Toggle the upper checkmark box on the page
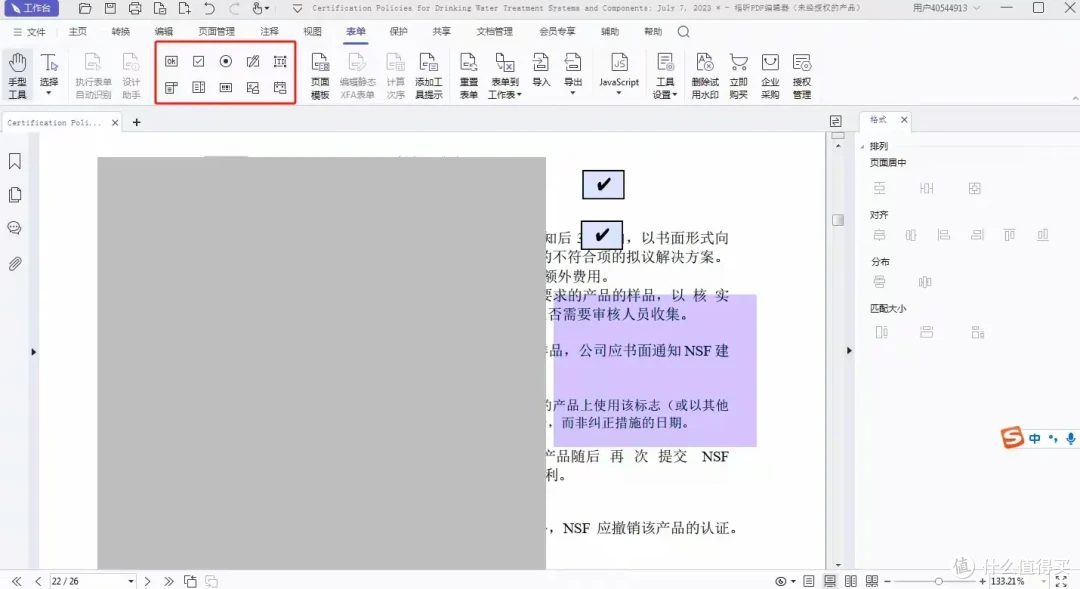Image resolution: width=1080 pixels, height=589 pixels. (603, 185)
